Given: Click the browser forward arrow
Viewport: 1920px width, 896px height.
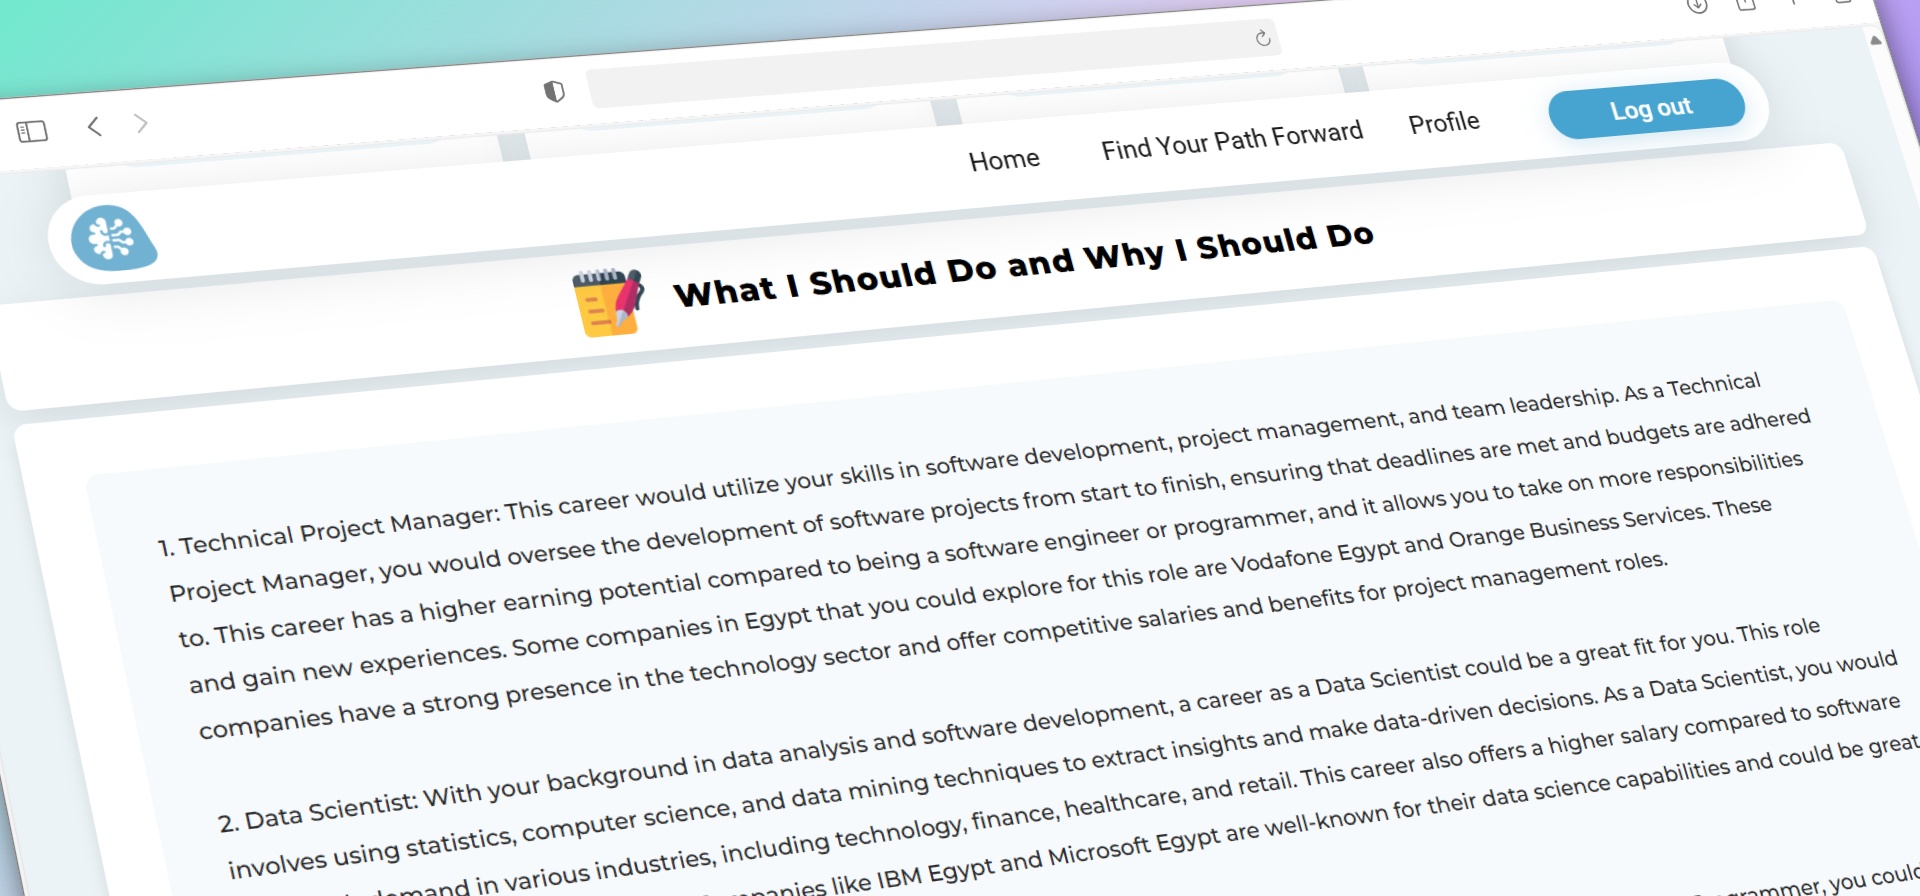Looking at the screenshot, I should [141, 123].
